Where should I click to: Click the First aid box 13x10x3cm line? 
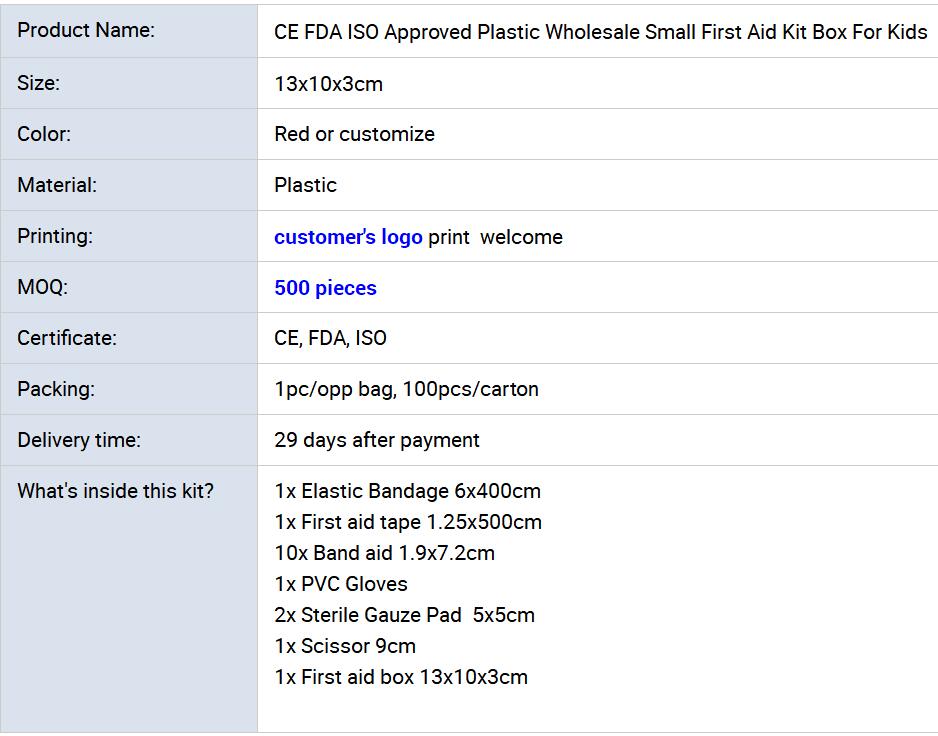(x=401, y=677)
